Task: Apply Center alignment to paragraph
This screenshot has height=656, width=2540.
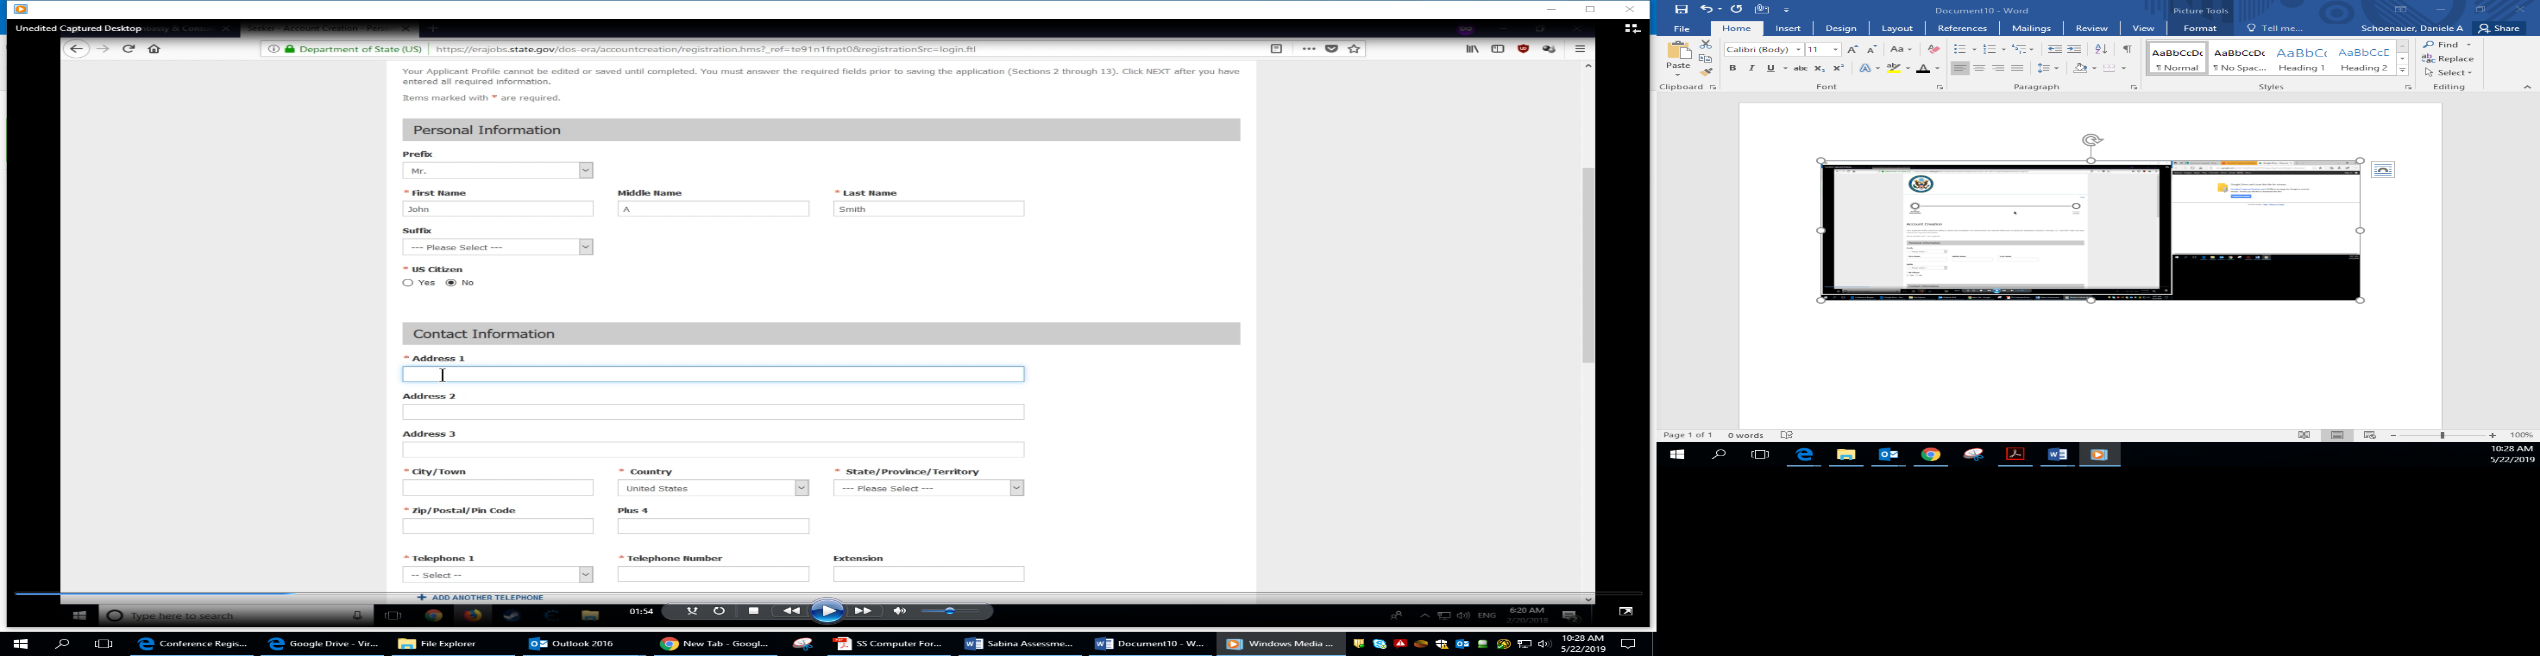Action: [1979, 68]
